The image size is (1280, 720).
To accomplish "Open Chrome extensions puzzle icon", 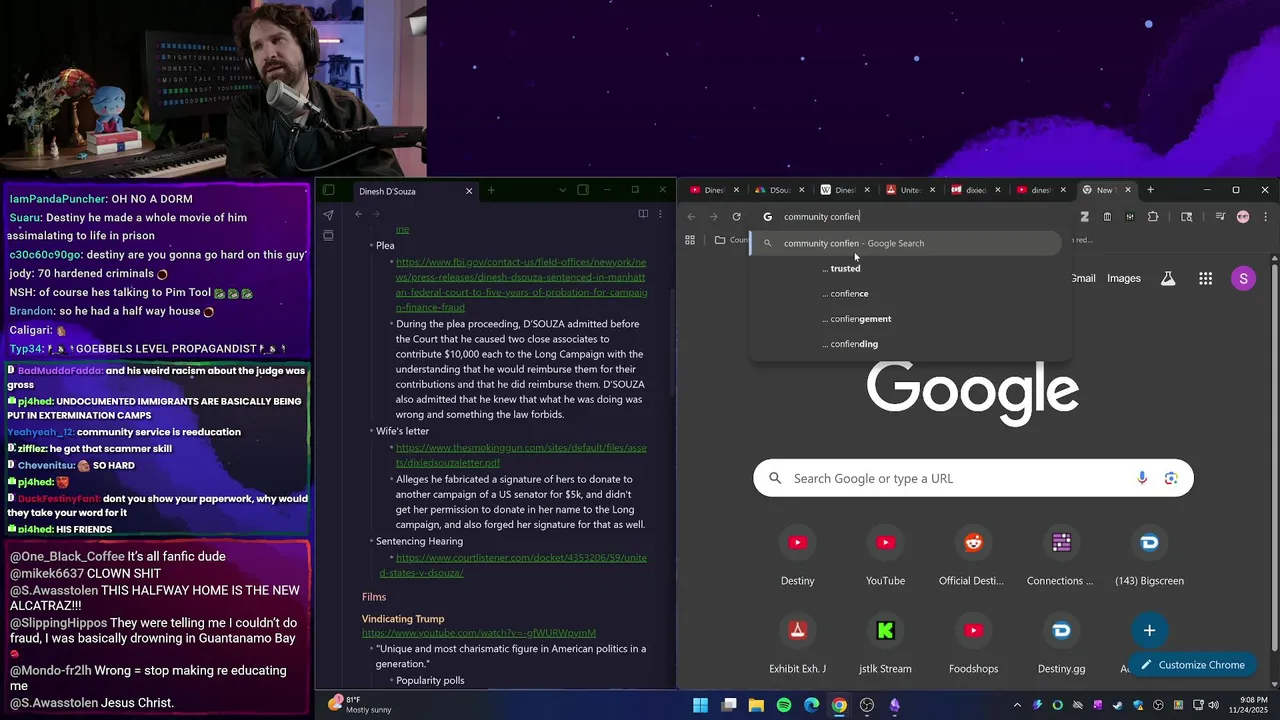I will click(1153, 217).
